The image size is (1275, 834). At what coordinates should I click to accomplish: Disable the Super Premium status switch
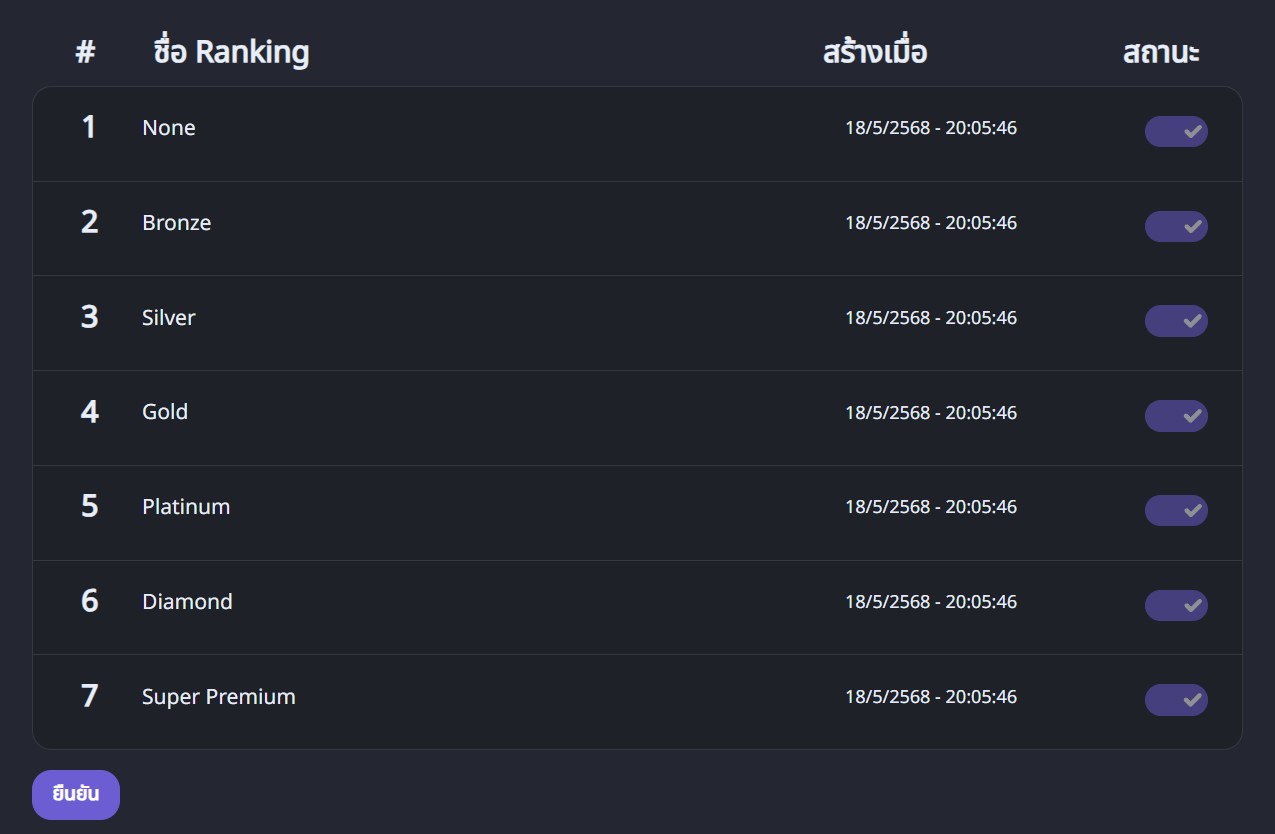1176,700
